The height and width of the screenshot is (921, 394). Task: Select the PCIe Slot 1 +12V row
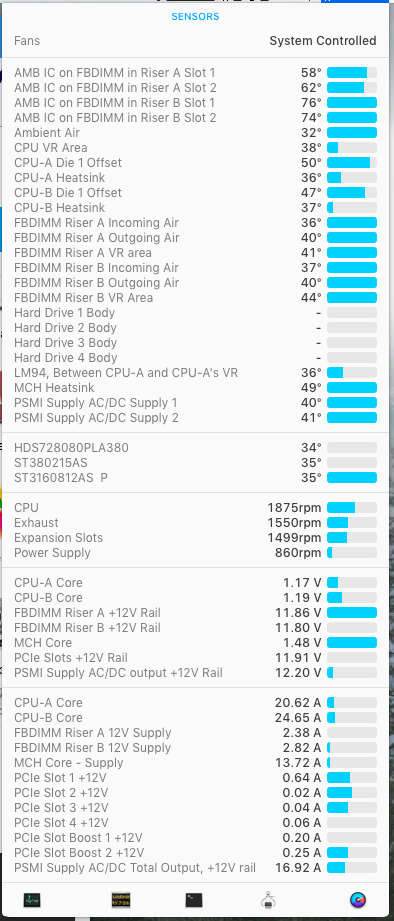(x=196, y=778)
